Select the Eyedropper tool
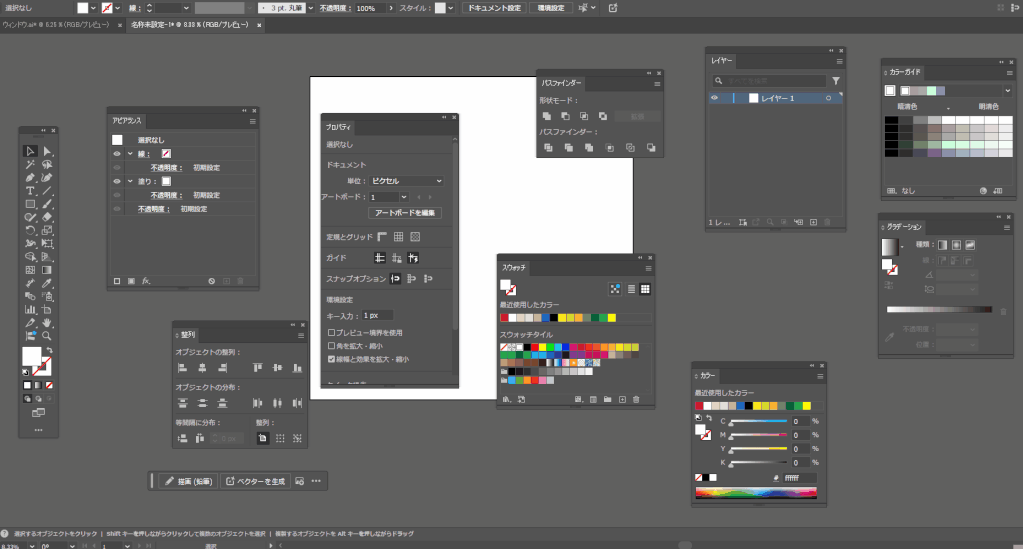1023x549 pixels. [47, 283]
